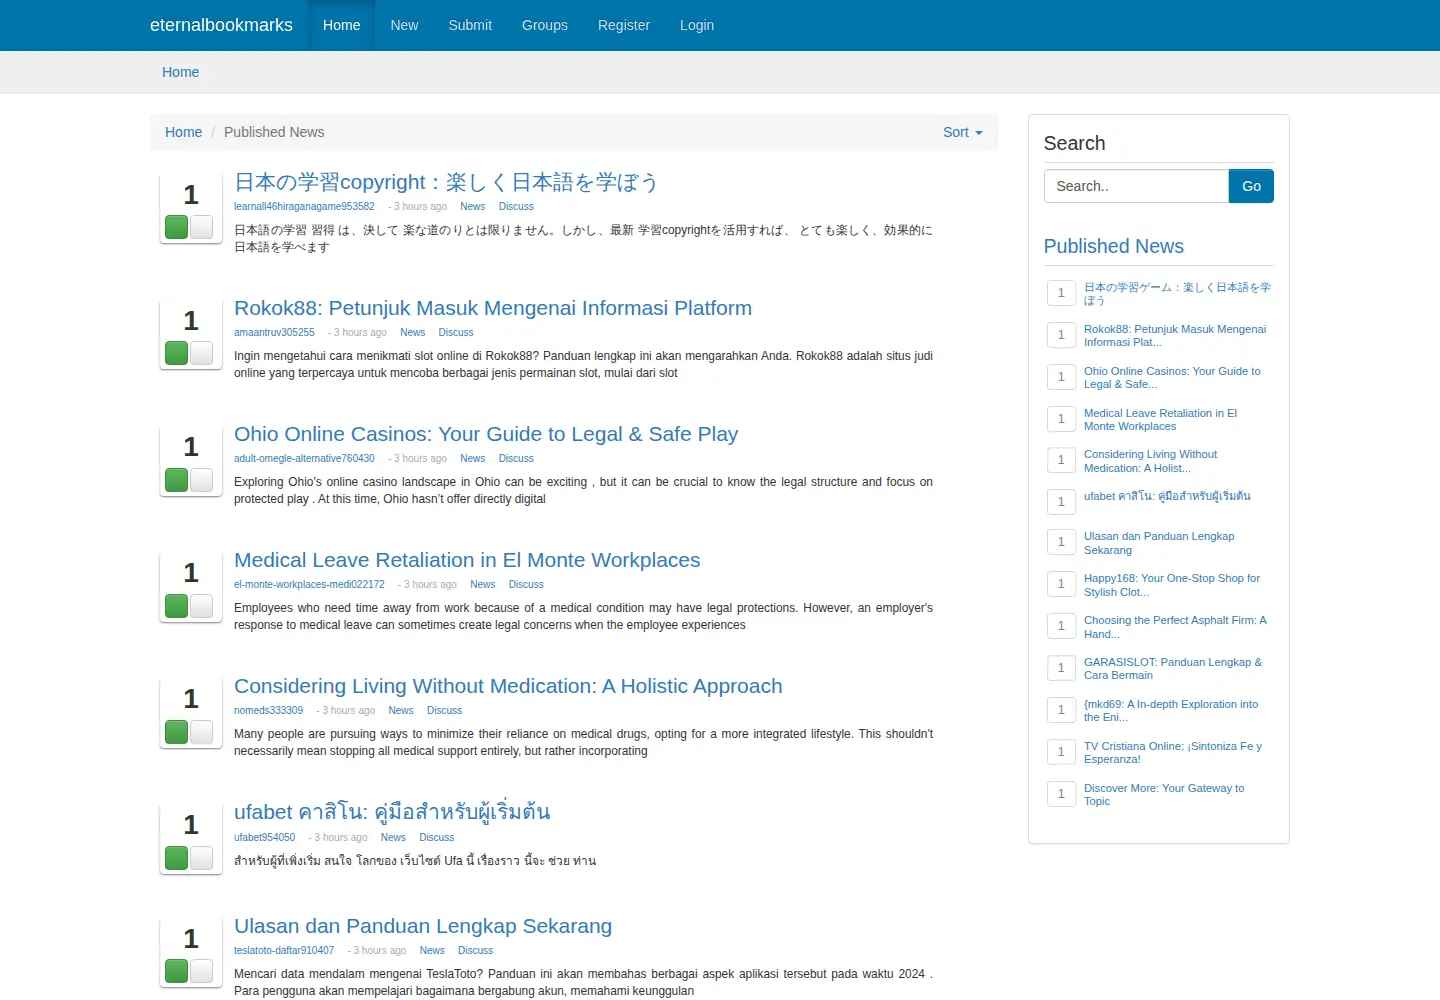Downvote the Rokok88 Petunjuk Masuk story
Image resolution: width=1440 pixels, height=1000 pixels.
[x=202, y=353]
